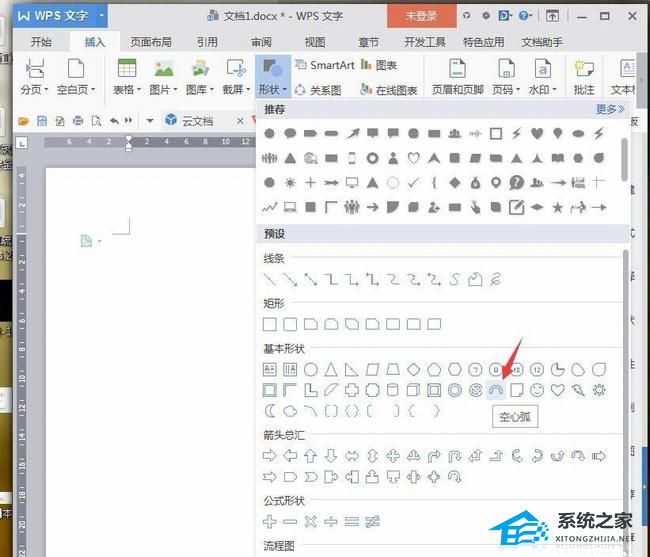Close the 云文档 tab
Viewport: 650px width, 557px height.
[240, 121]
